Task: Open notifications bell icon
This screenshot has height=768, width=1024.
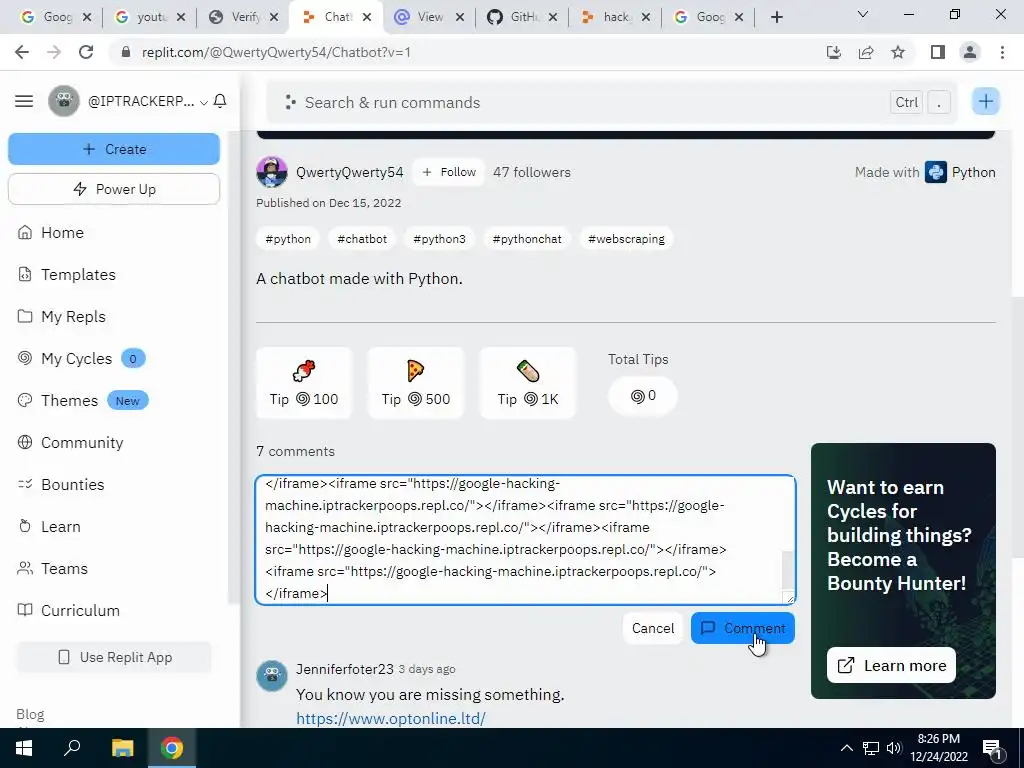Action: pyautogui.click(x=220, y=101)
